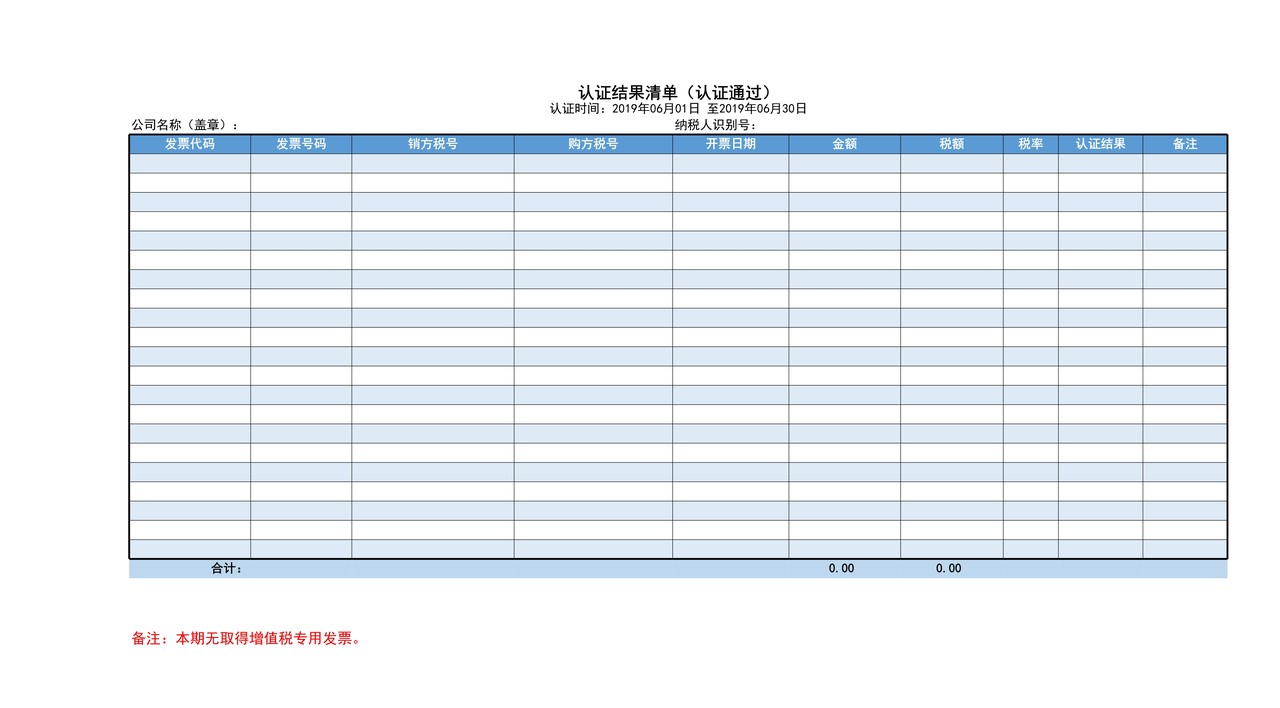The image size is (1280, 708).
Task: Select the 税额 column header
Action: (x=951, y=144)
